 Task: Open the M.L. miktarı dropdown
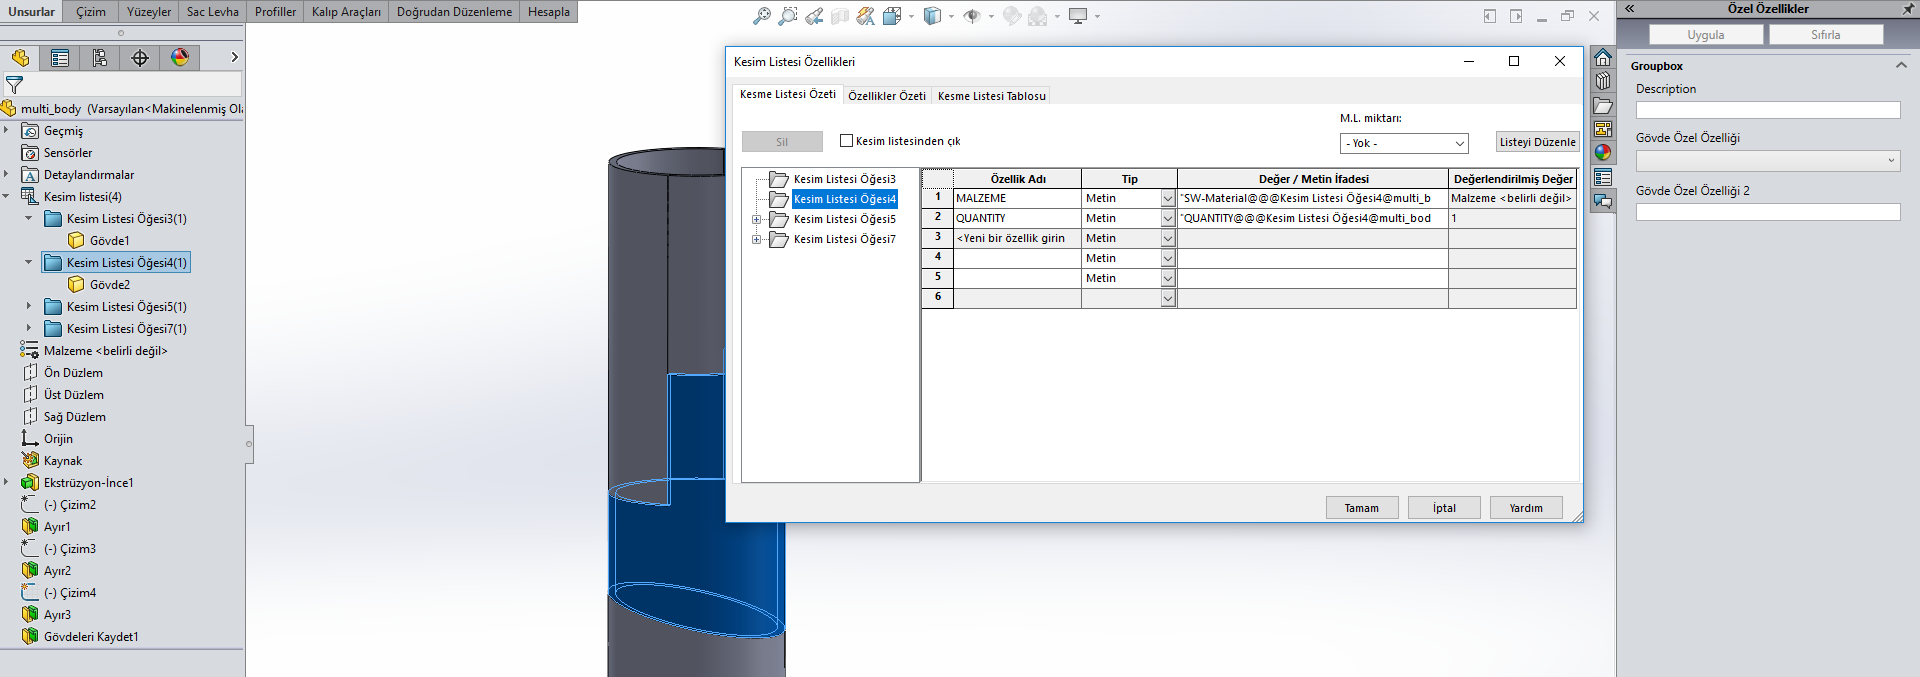pyautogui.click(x=1403, y=143)
